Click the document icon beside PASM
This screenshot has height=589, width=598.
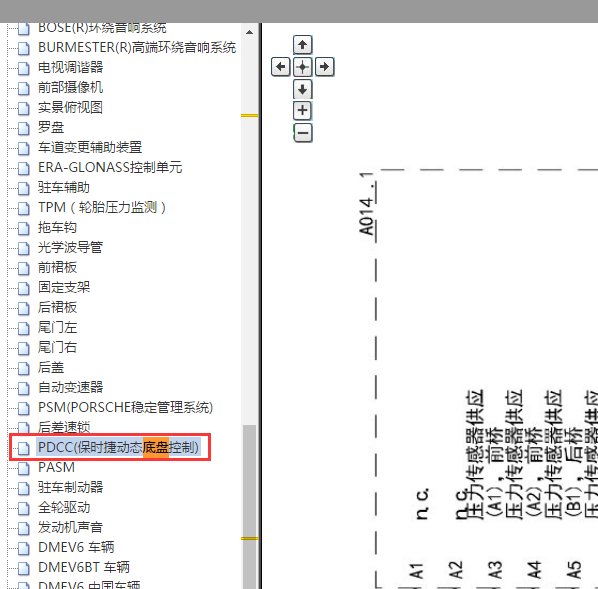coord(24,468)
